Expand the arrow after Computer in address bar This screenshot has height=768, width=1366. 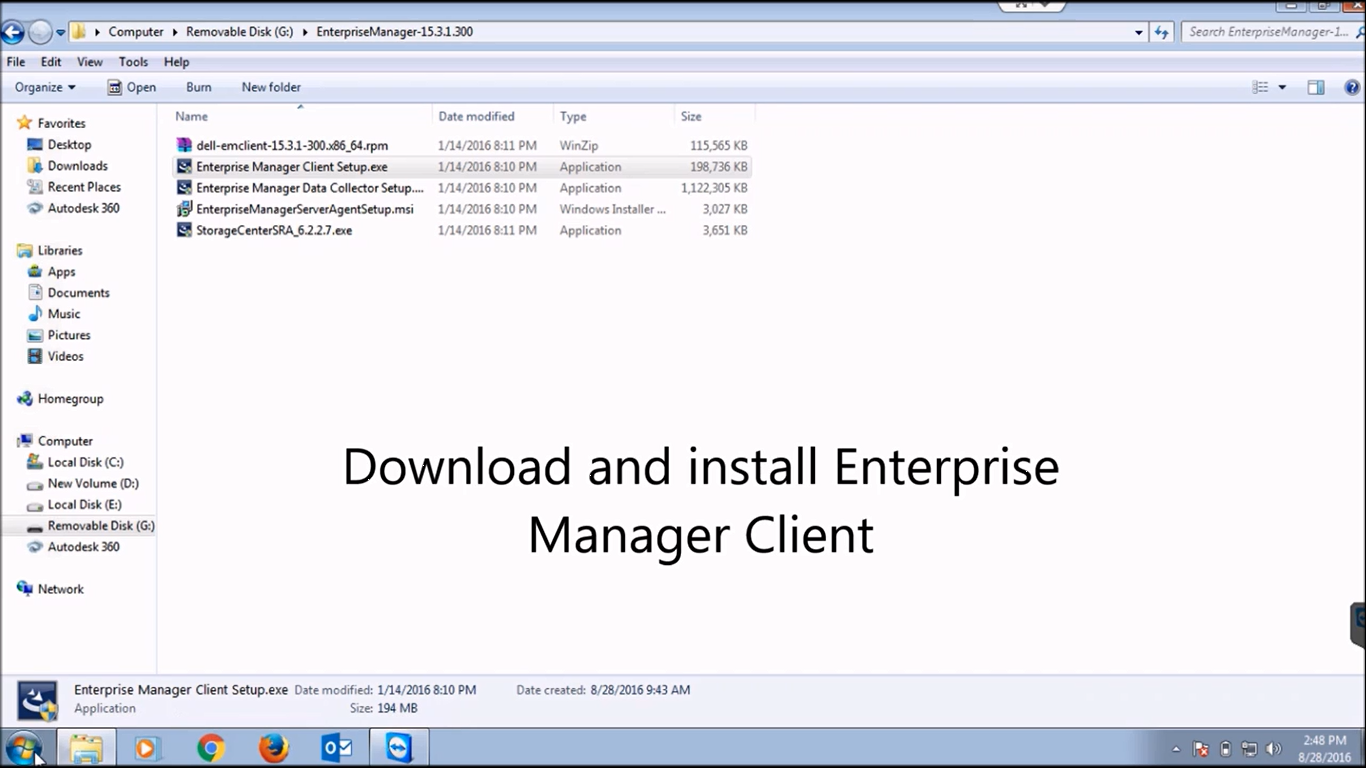(175, 32)
